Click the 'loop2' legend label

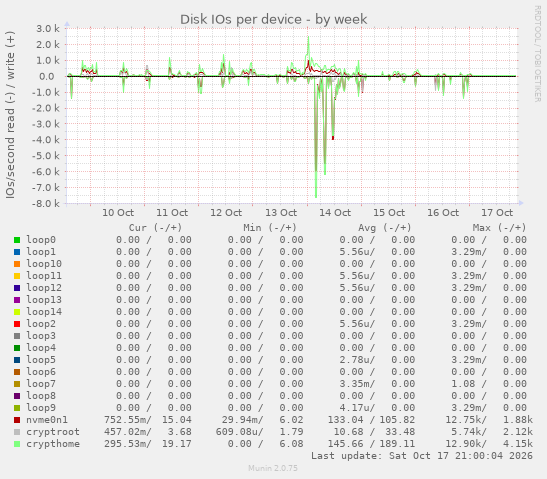[41, 324]
